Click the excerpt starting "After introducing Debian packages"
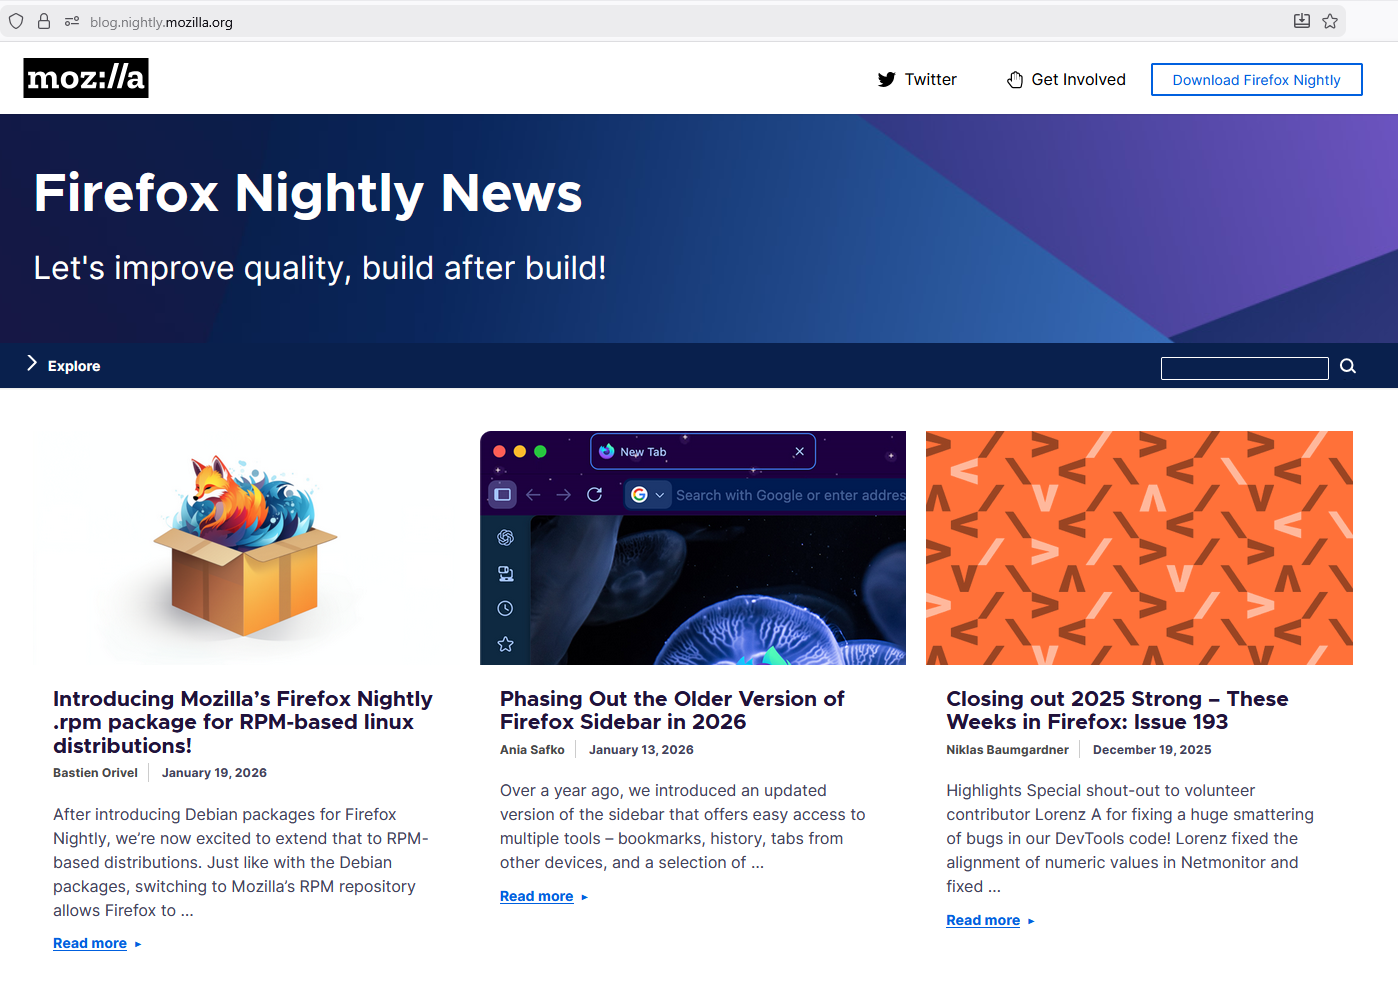The image size is (1398, 983). pos(241,862)
